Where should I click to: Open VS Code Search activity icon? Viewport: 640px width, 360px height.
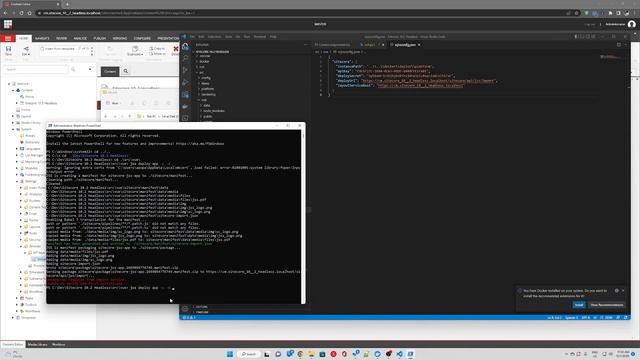185,58
